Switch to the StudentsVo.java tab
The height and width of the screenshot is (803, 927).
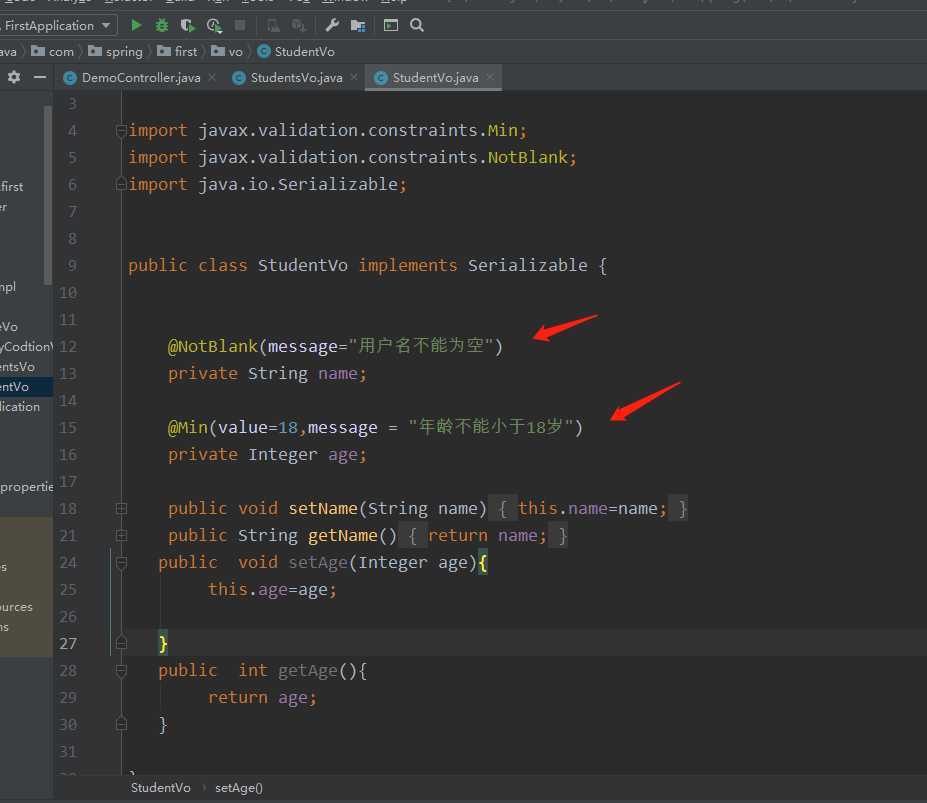click(x=296, y=77)
